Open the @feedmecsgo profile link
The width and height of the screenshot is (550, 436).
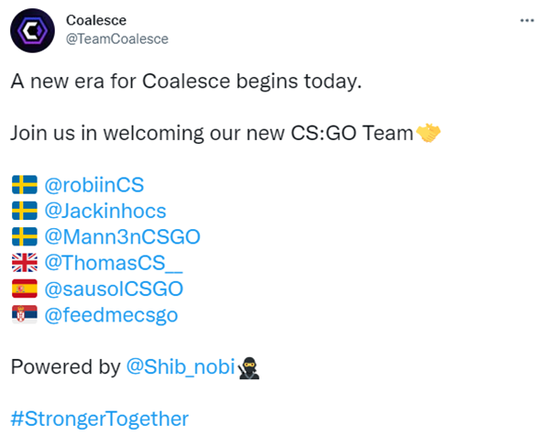coord(111,315)
